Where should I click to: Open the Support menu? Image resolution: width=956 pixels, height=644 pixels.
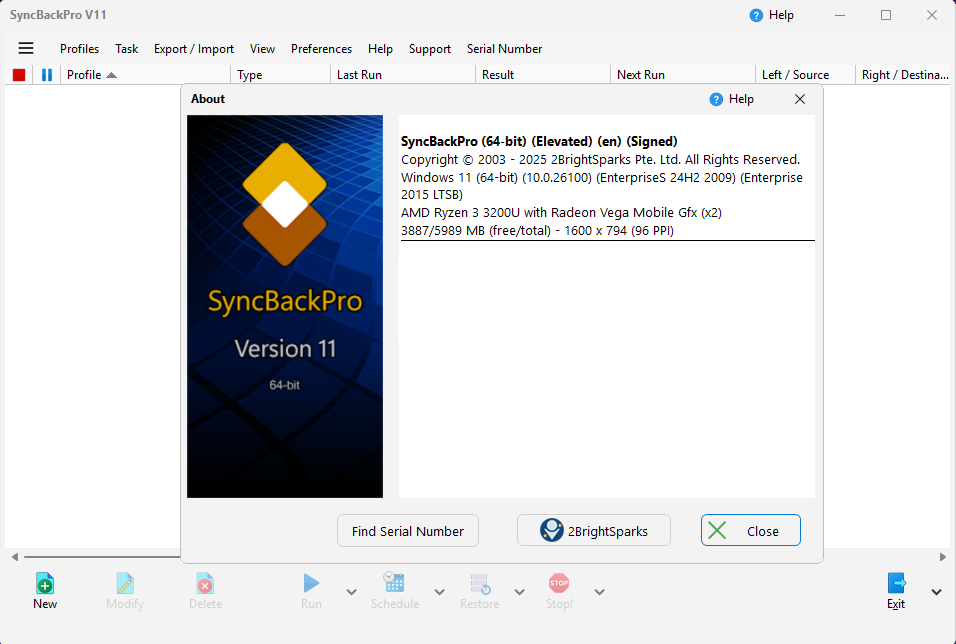430,49
